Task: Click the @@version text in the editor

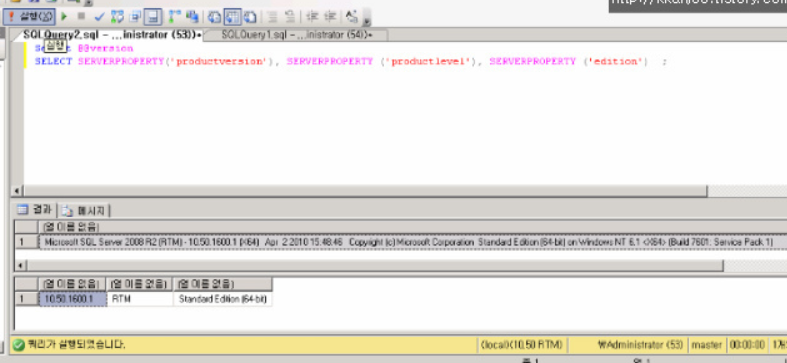Action: click(105, 49)
